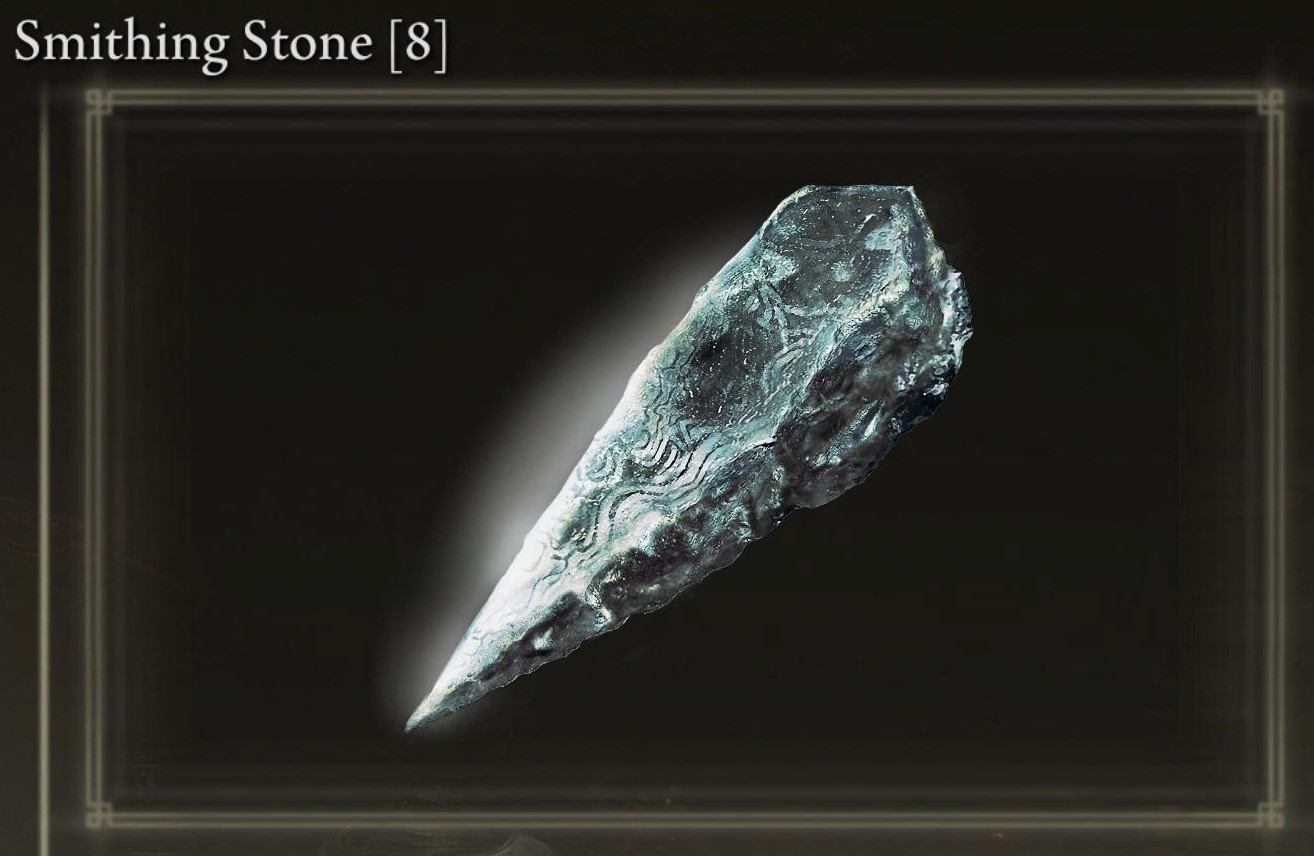Click the top horizontal border of the frame
This screenshot has width=1314, height=856.
(x=684, y=98)
